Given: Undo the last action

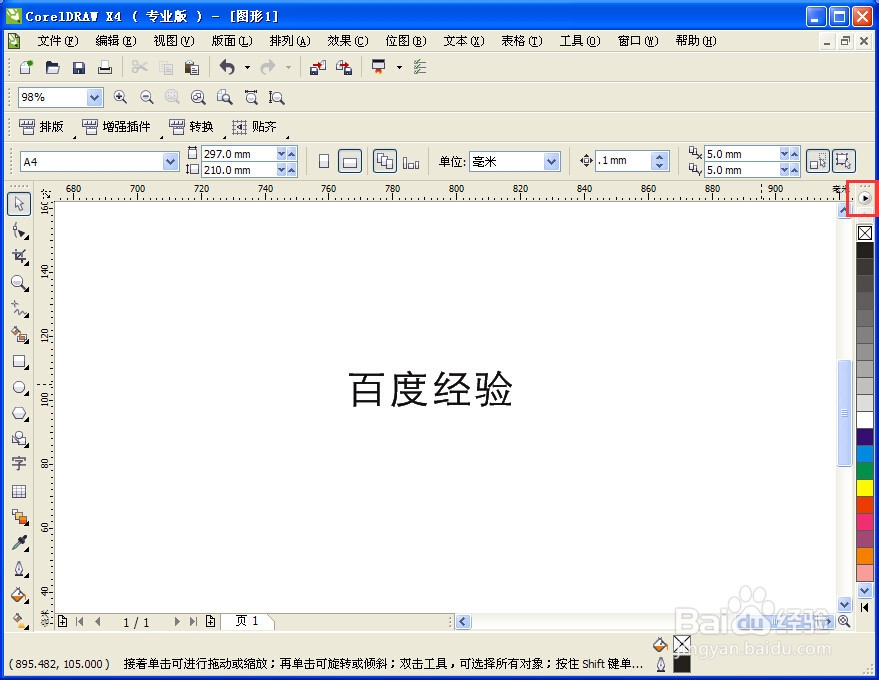Looking at the screenshot, I should (x=227, y=67).
